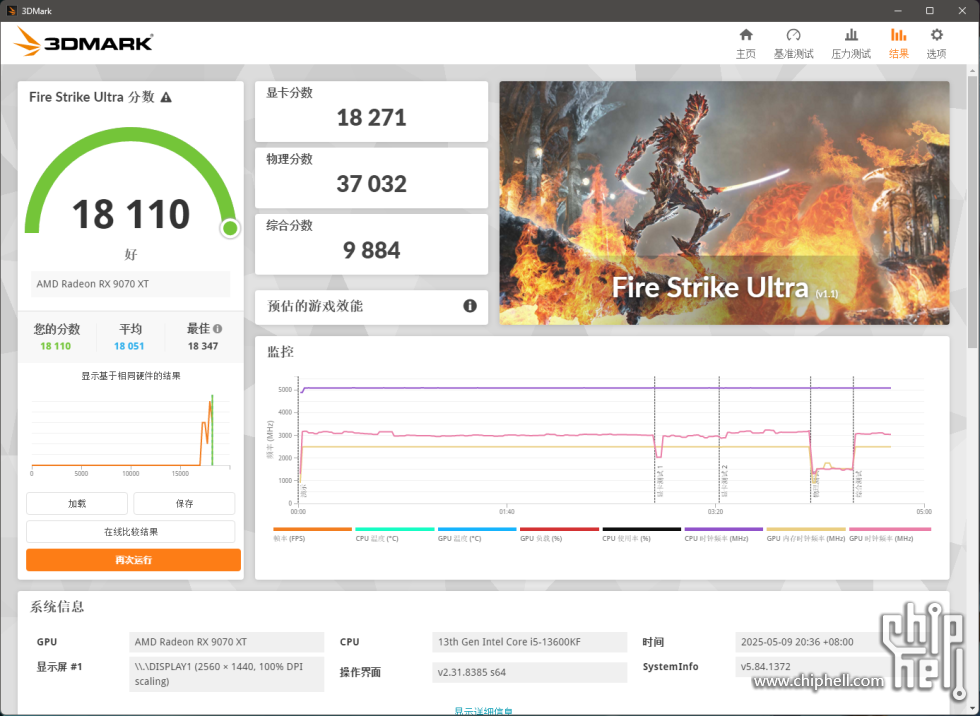
Task: Click the CPU value 13th Gen Intel Core i5-13600KF
Action: point(529,642)
